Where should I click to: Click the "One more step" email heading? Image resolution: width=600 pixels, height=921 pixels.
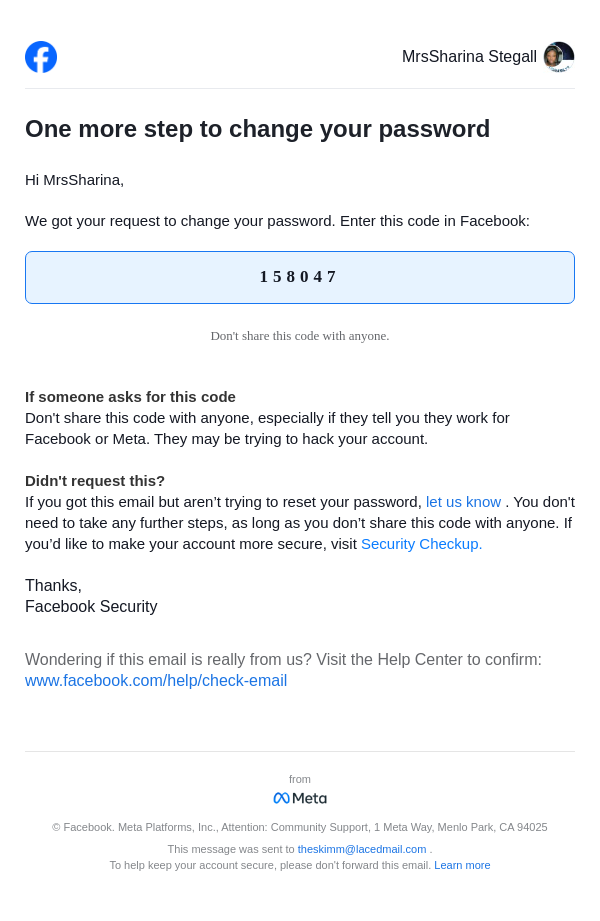tap(257, 129)
